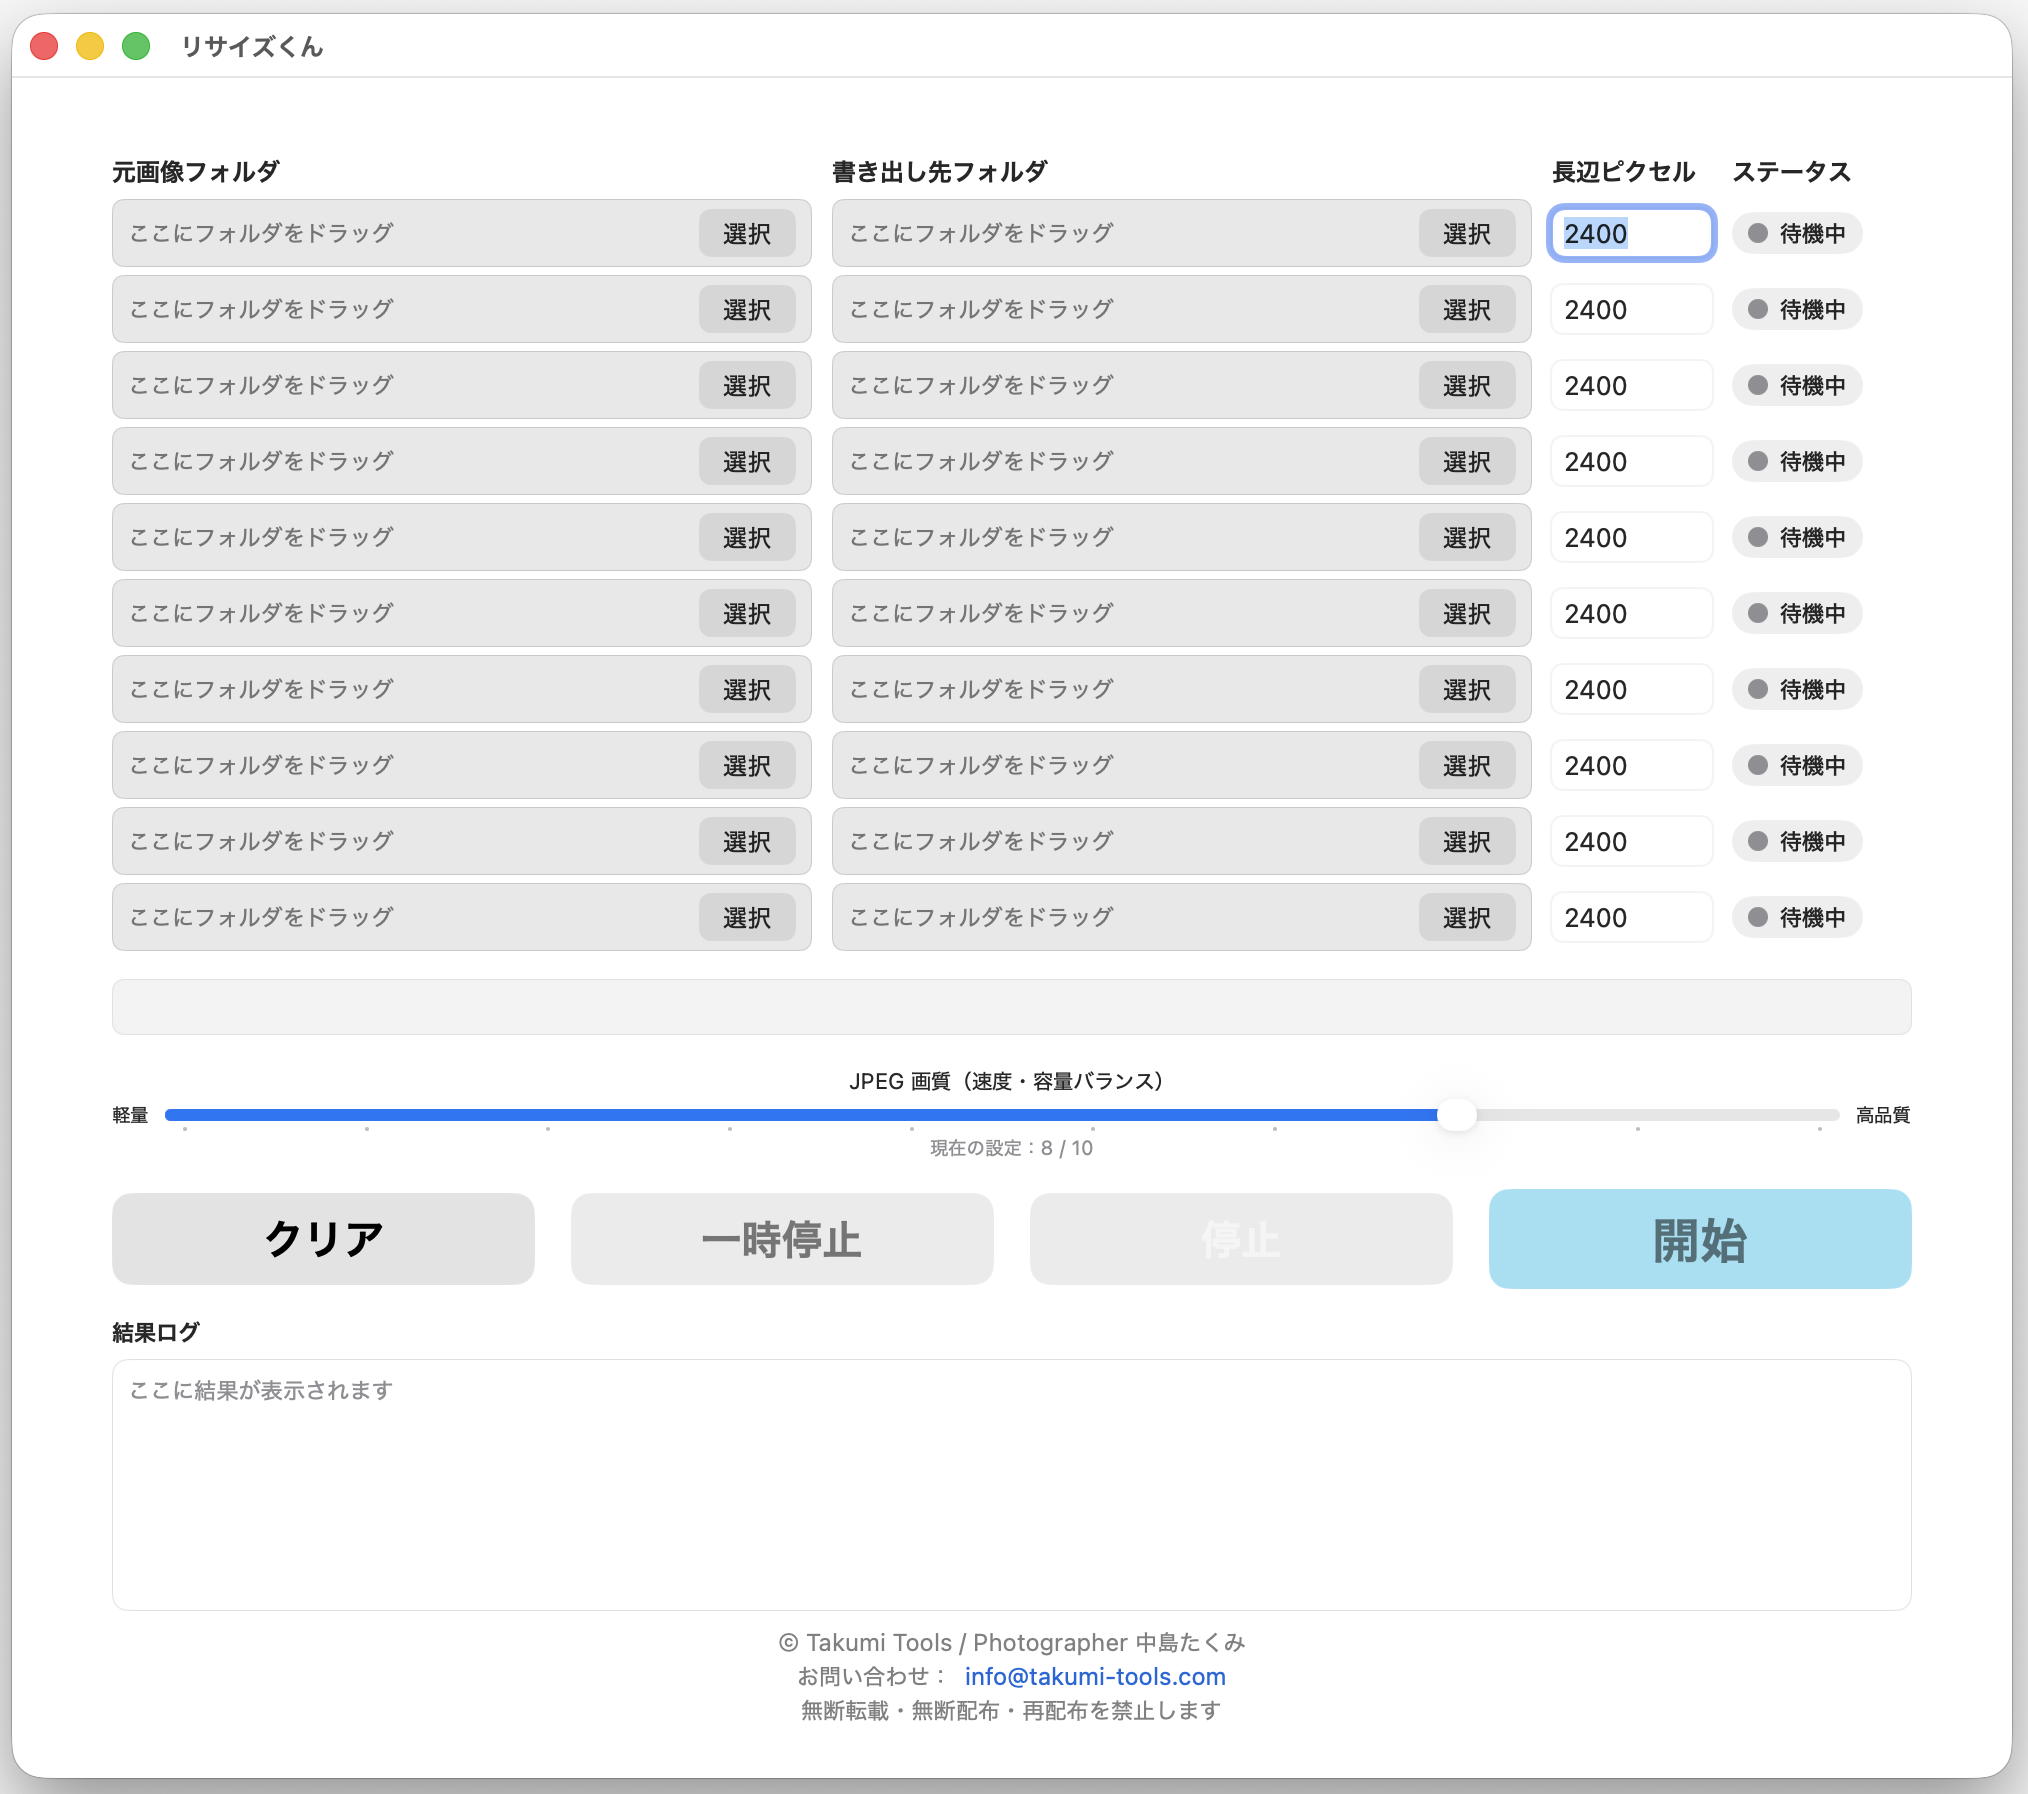Viewport: 2028px width, 1794px height.
Task: Click the 停止 stop button
Action: pos(1241,1239)
